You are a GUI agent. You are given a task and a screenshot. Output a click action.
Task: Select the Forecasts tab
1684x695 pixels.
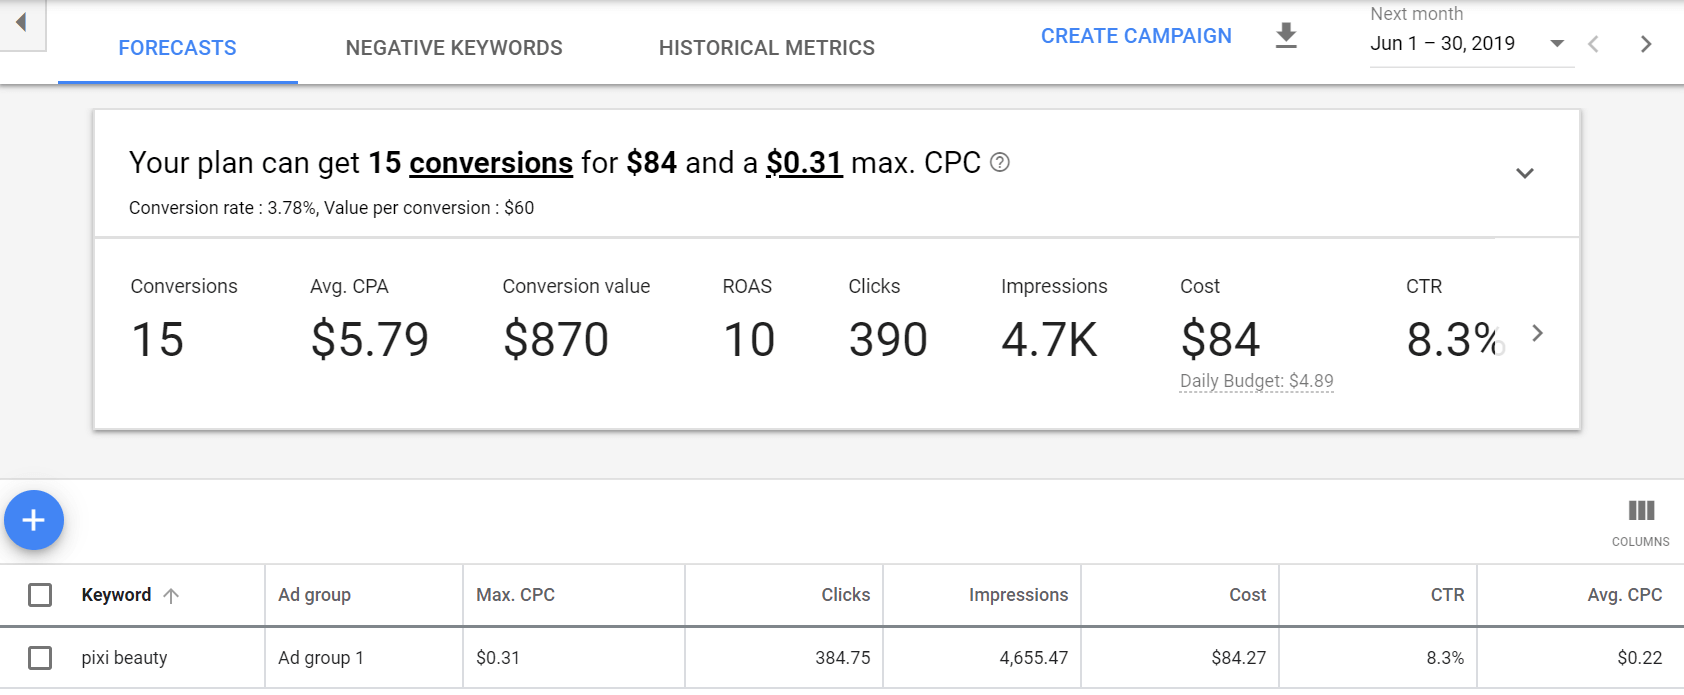point(178,48)
